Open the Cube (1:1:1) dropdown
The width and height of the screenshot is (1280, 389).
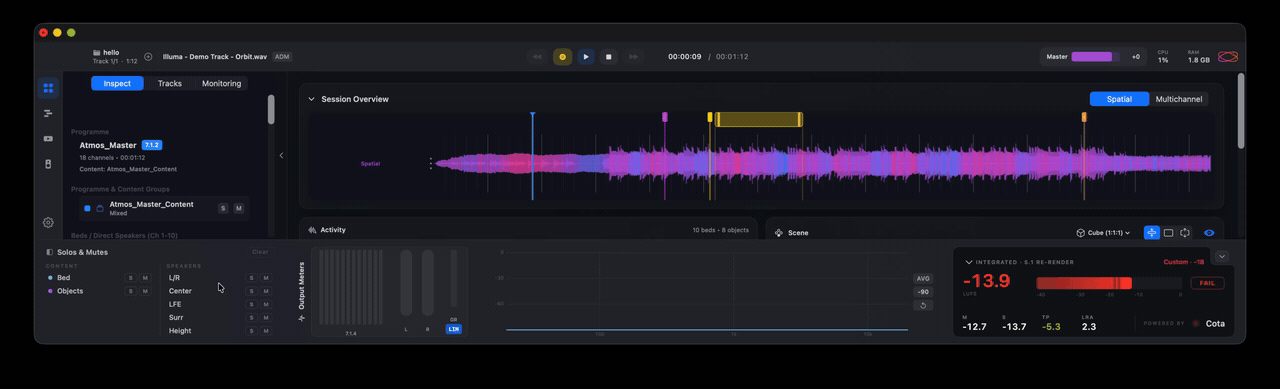coord(1103,233)
